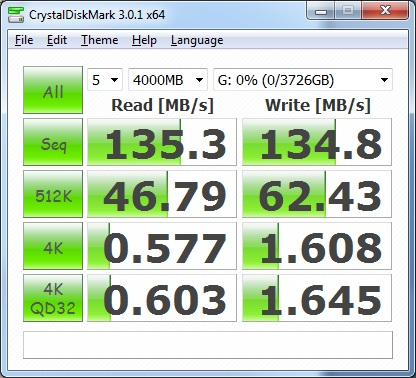This screenshot has height=378, width=416.
Task: Open the Theme menu
Action: (x=100, y=40)
